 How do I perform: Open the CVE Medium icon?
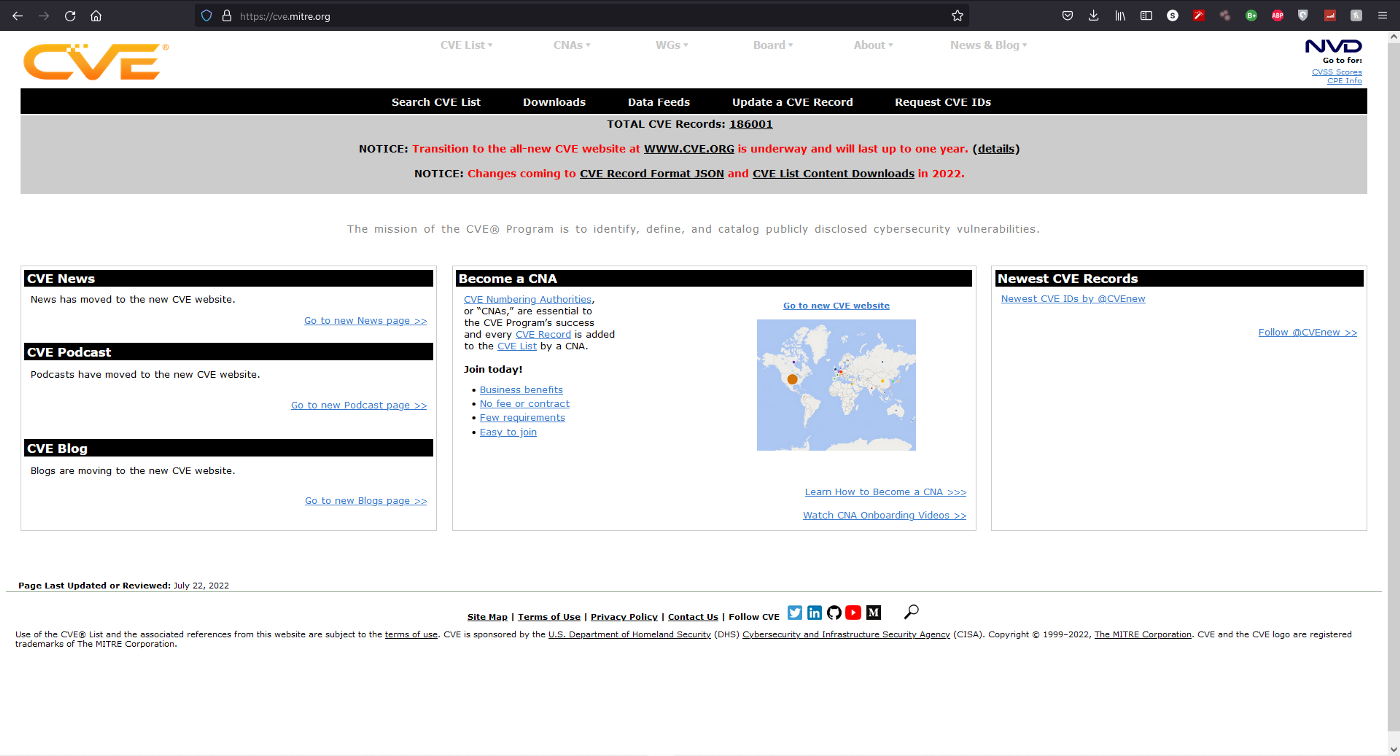click(x=873, y=613)
